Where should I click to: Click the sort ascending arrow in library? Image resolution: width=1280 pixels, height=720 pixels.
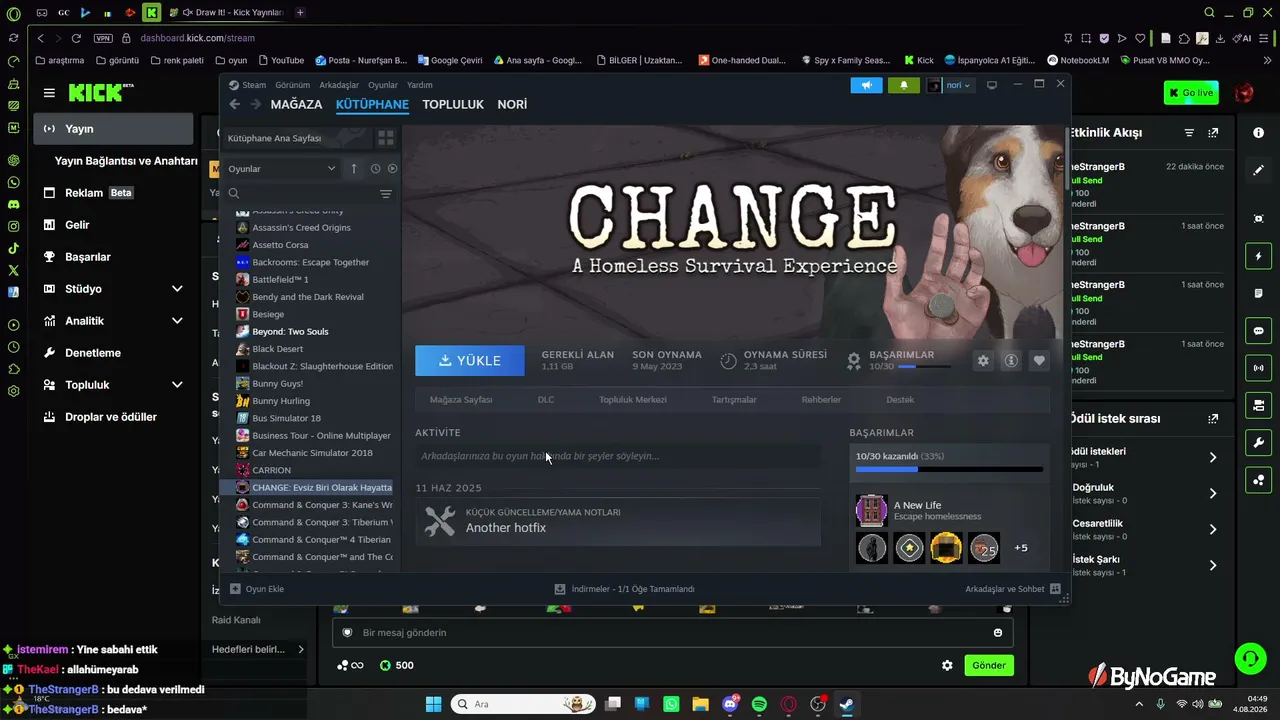(354, 169)
